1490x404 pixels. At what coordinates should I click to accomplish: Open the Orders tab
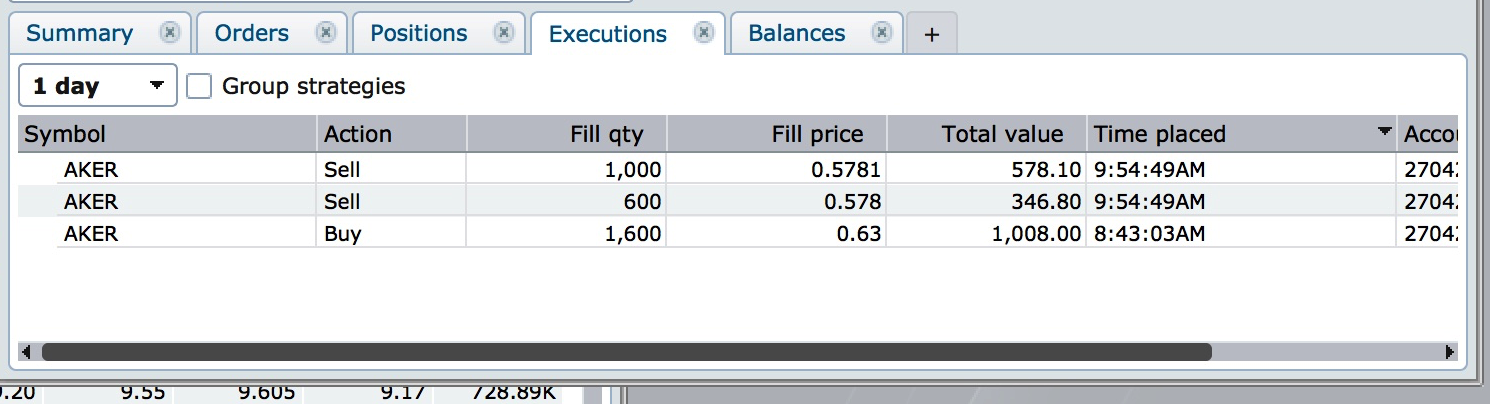click(x=252, y=34)
